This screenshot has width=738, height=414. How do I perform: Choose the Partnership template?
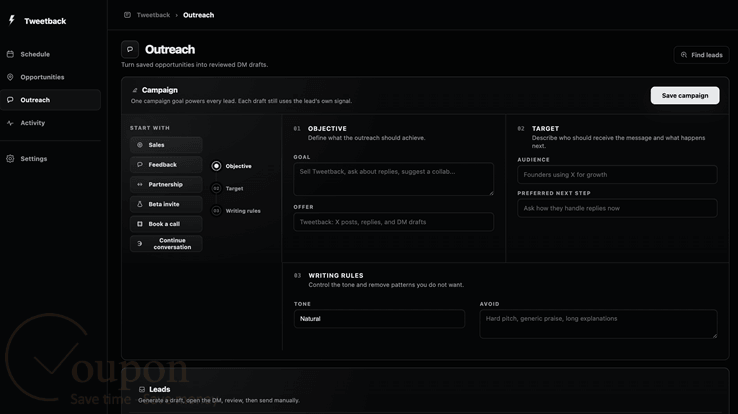(x=166, y=184)
